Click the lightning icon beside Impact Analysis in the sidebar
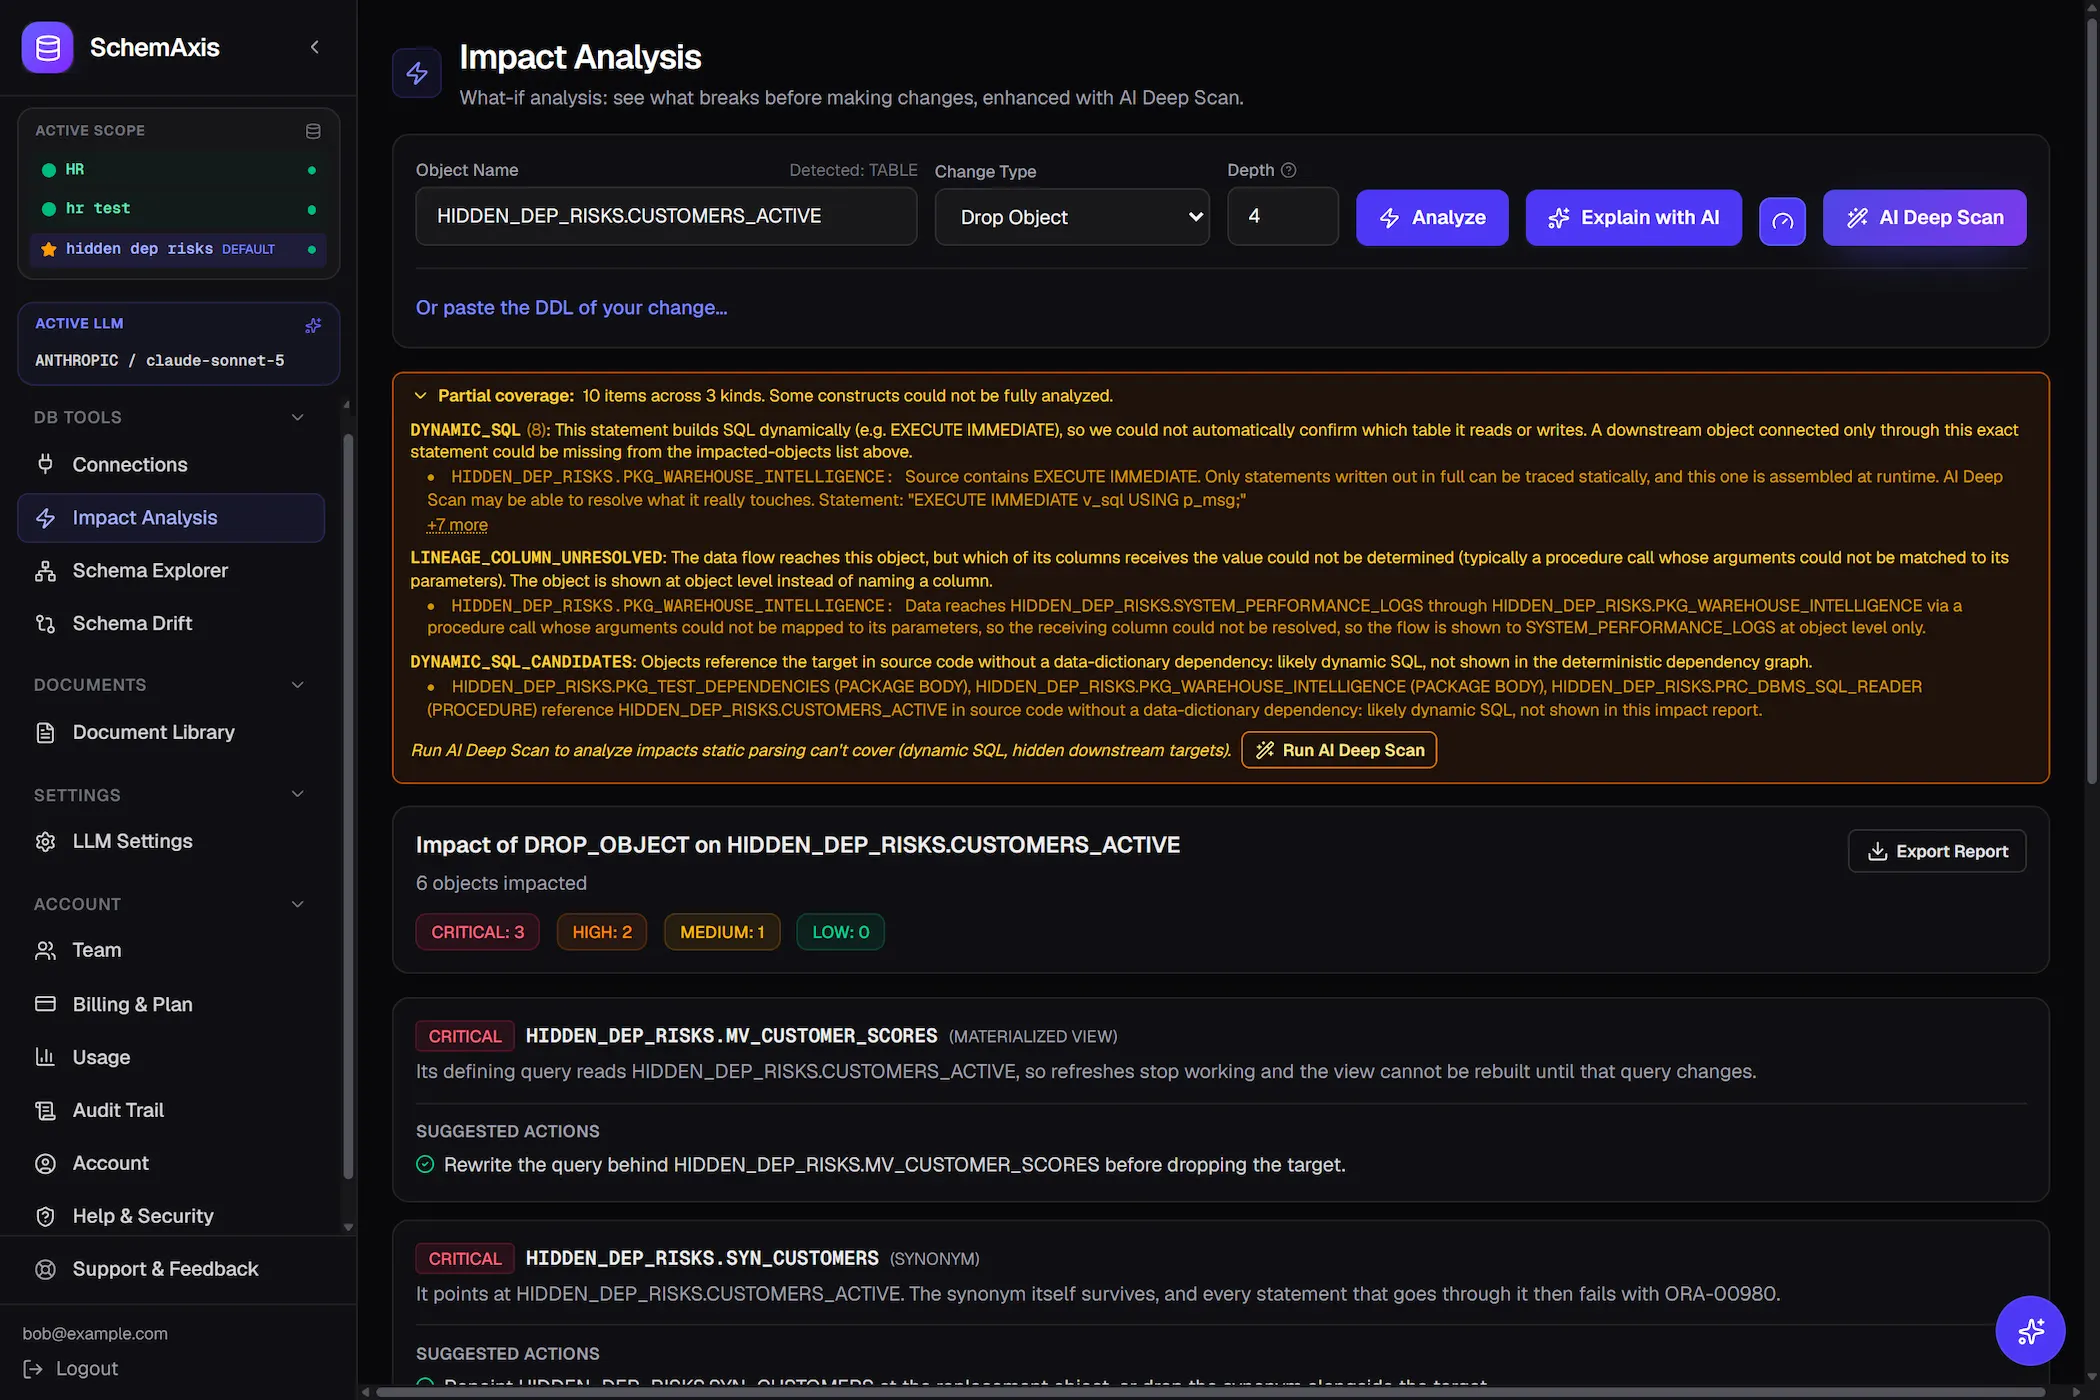 point(45,518)
